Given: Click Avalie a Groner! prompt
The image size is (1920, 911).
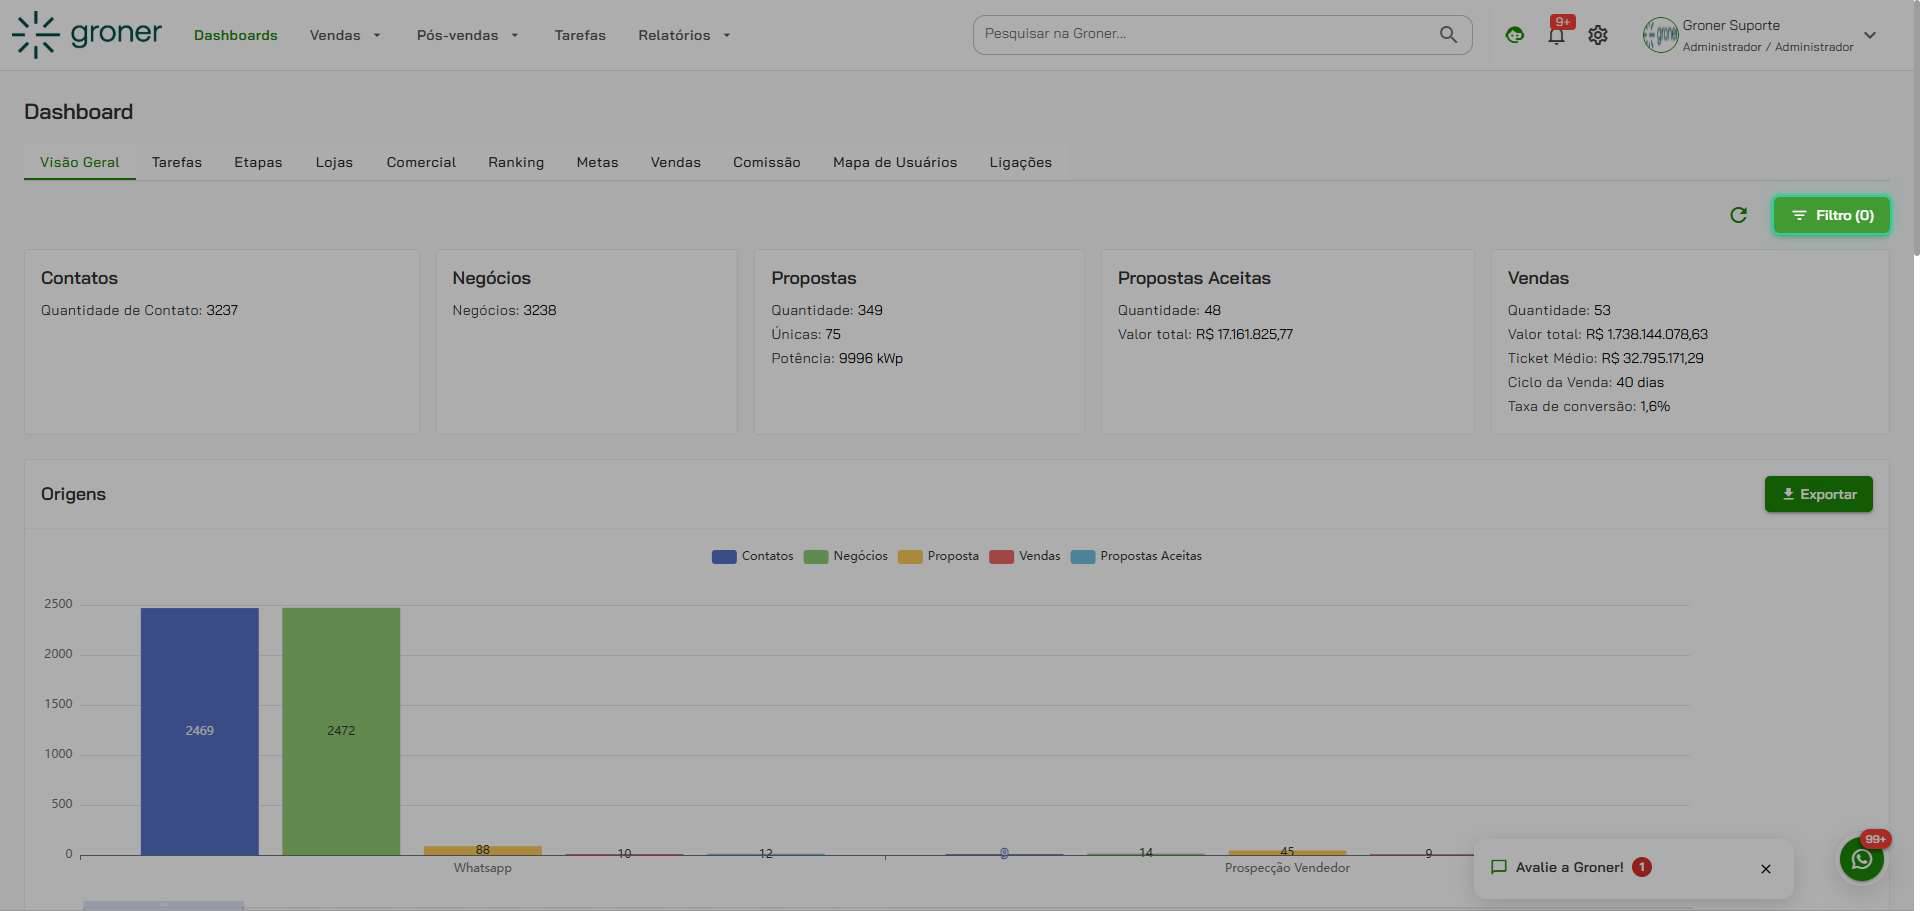Looking at the screenshot, I should click(x=1570, y=867).
